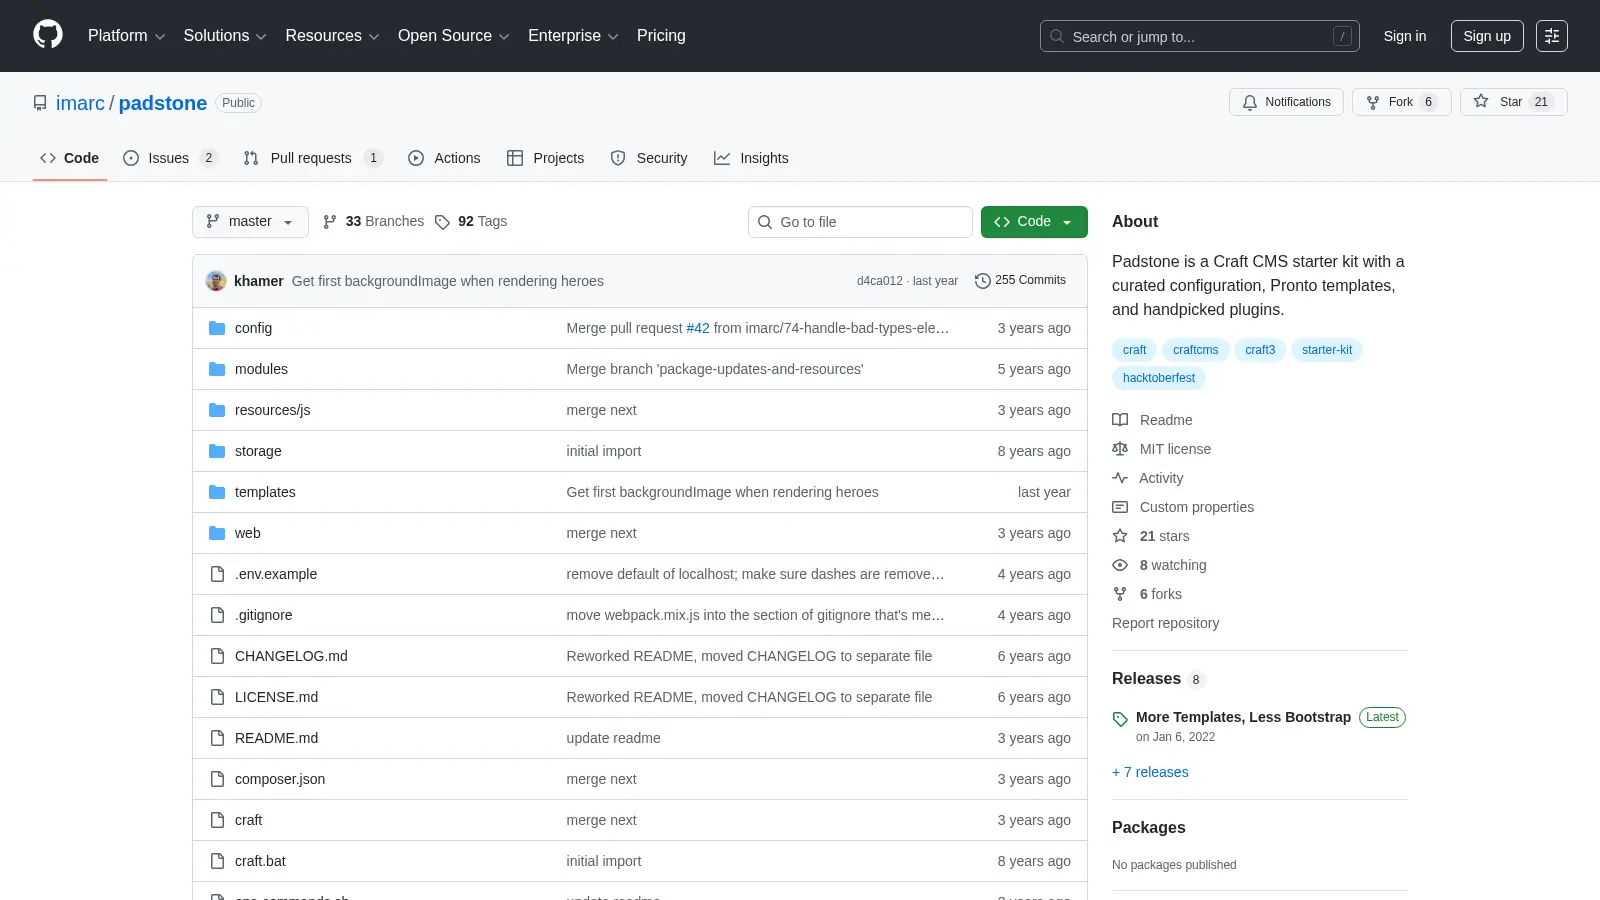This screenshot has width=1600, height=900.
Task: Click the release tag icon
Action: (x=1120, y=719)
